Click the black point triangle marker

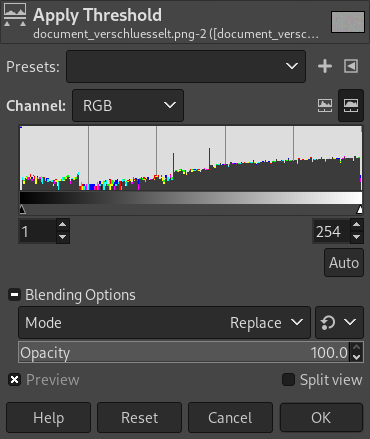pyautogui.click(x=22, y=210)
